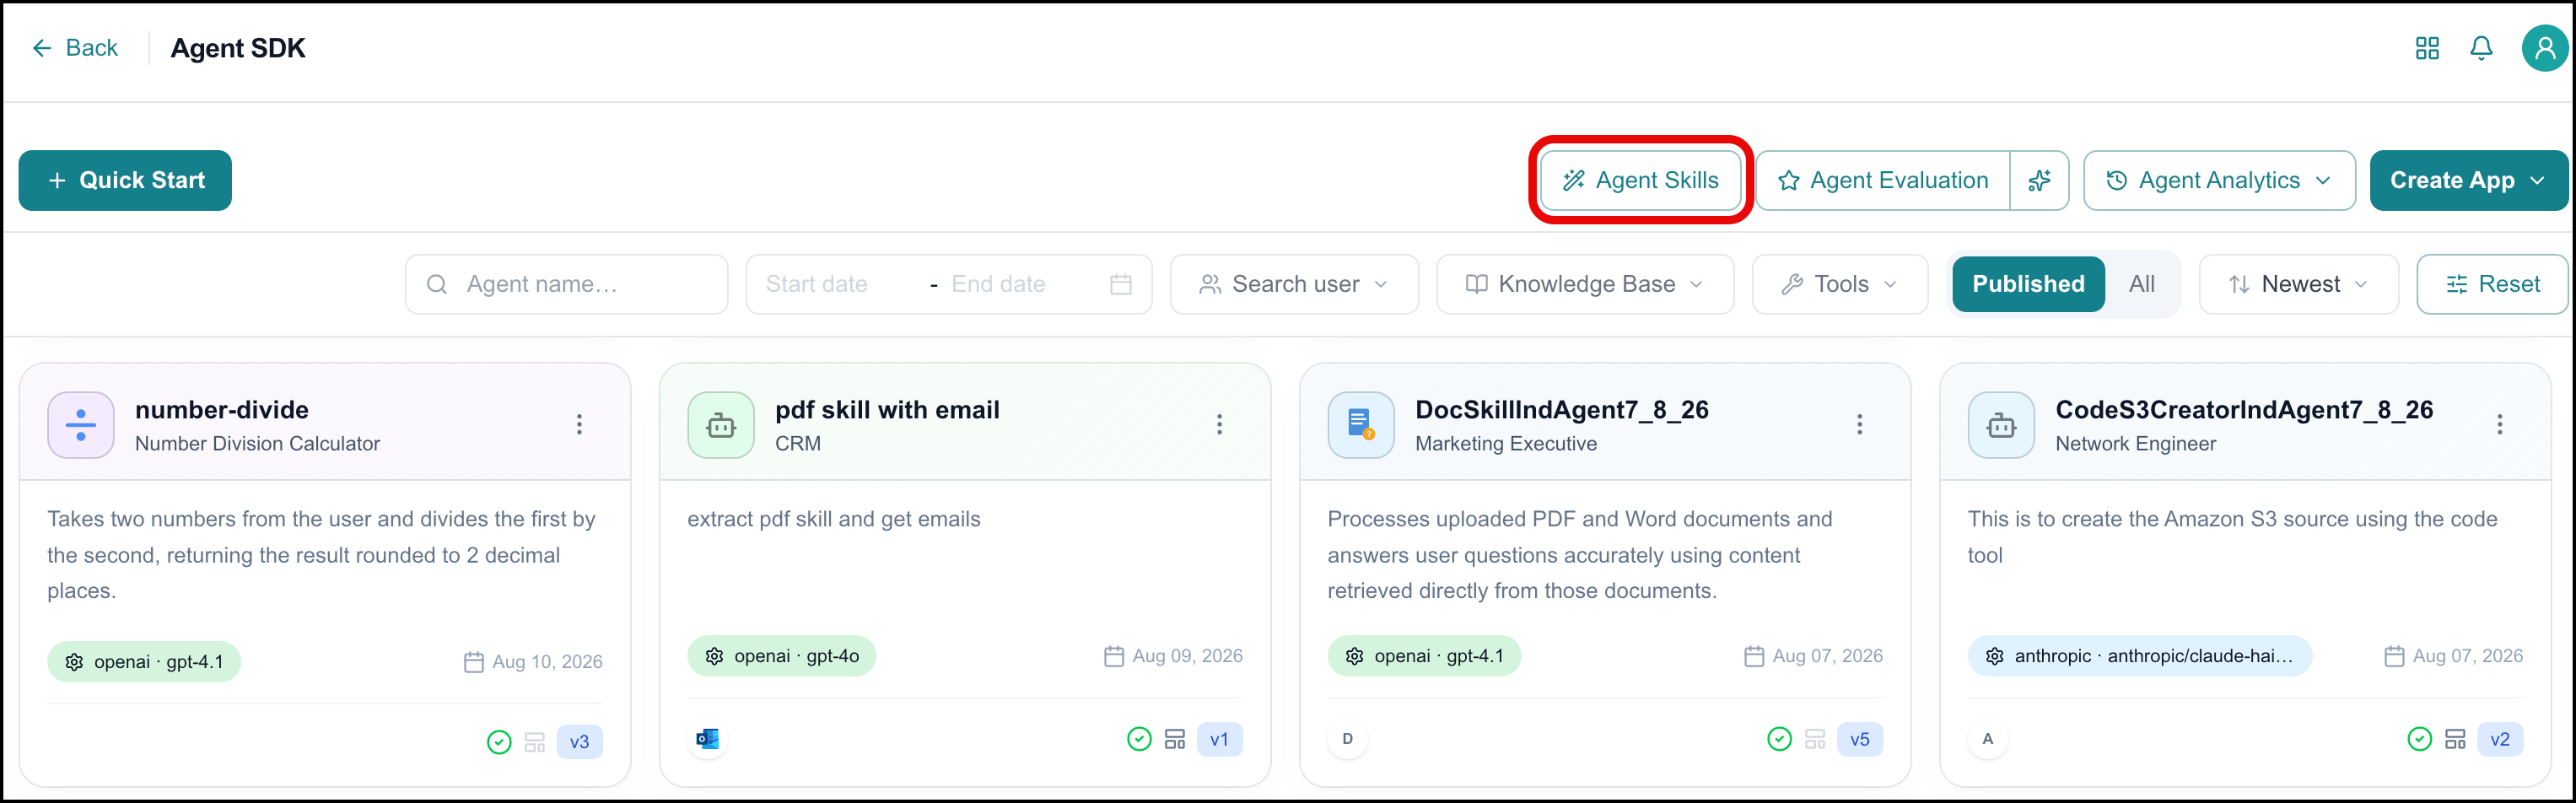Click the layout icon on pdf skill with email card
This screenshot has height=803, width=2576.
tap(1175, 739)
